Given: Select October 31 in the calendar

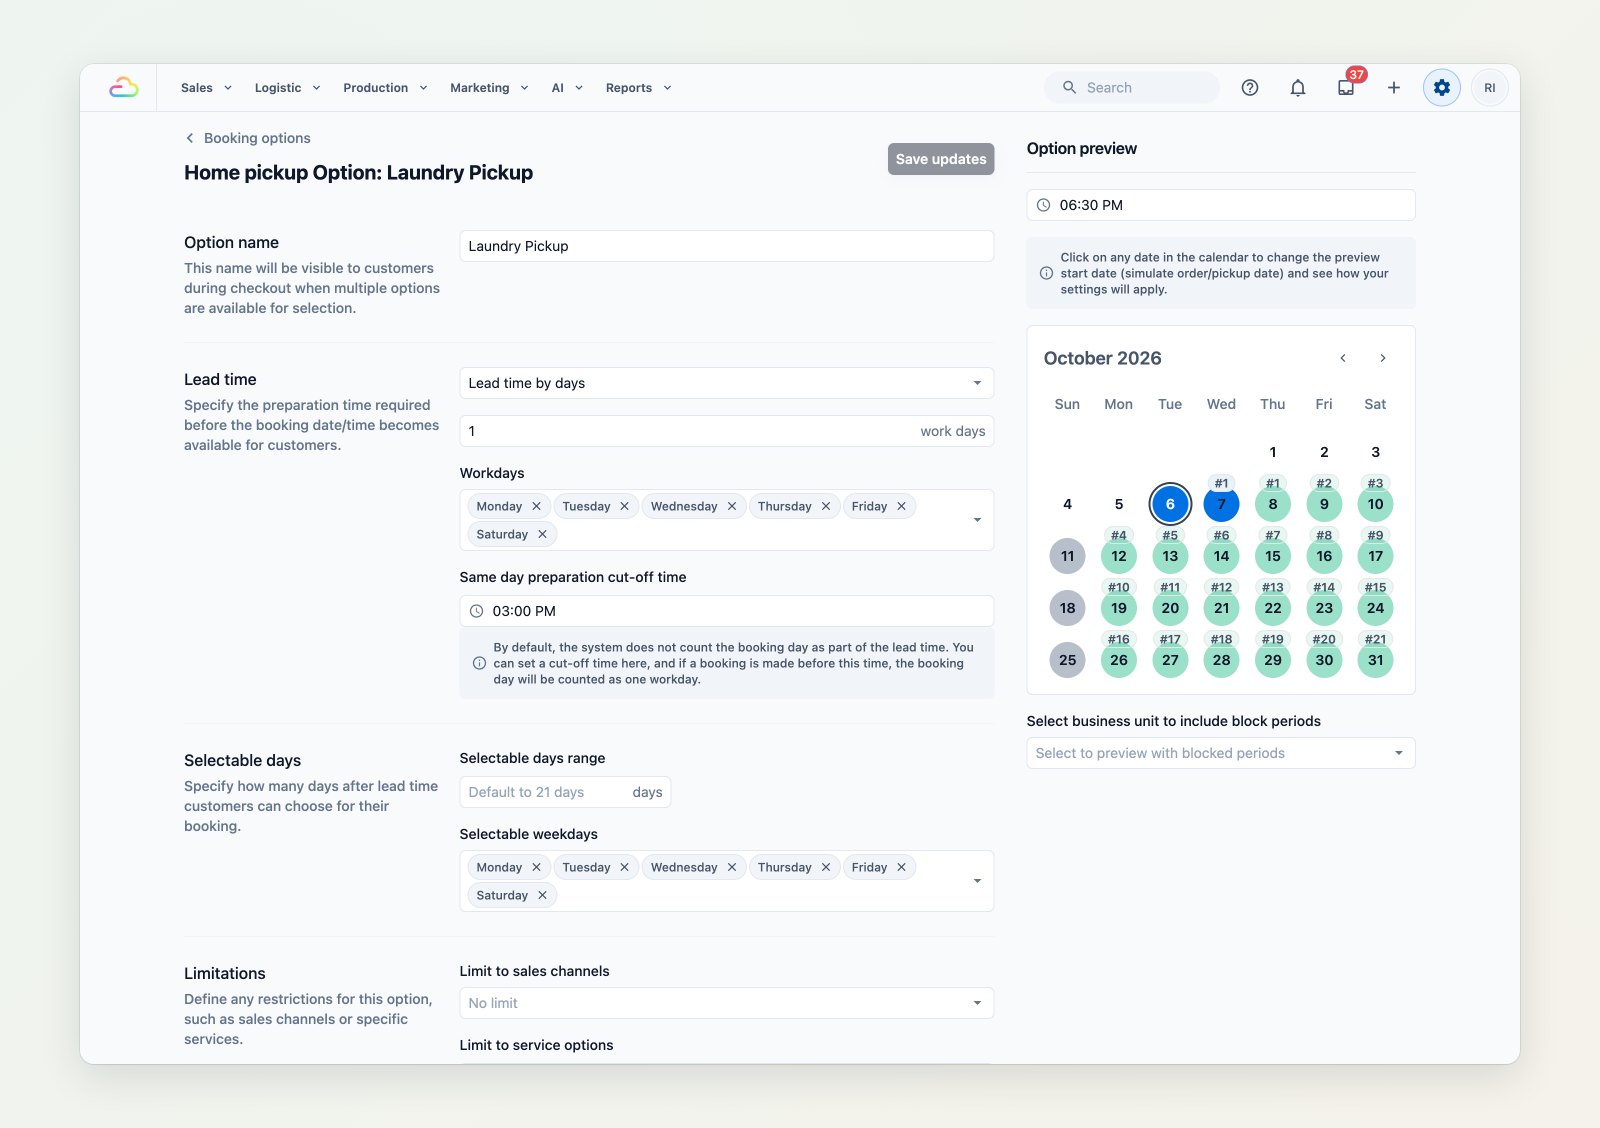Looking at the screenshot, I should (x=1375, y=660).
